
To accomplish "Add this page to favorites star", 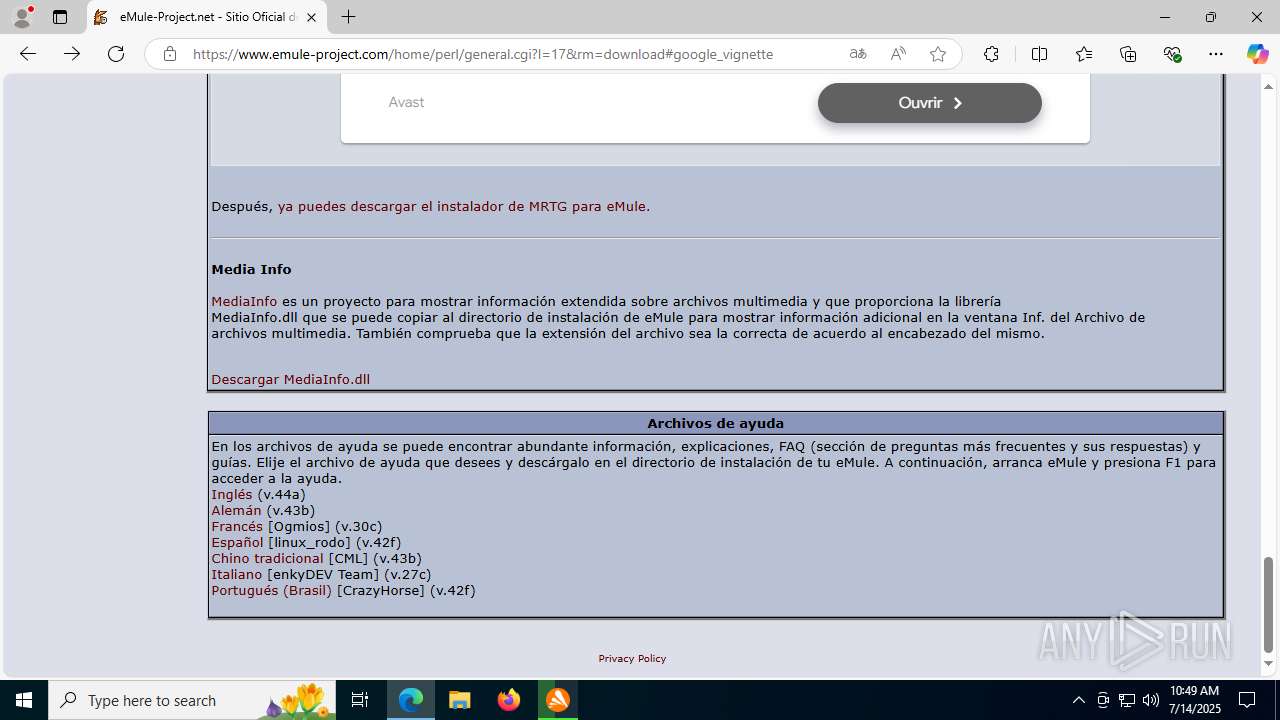I will pos(938,54).
